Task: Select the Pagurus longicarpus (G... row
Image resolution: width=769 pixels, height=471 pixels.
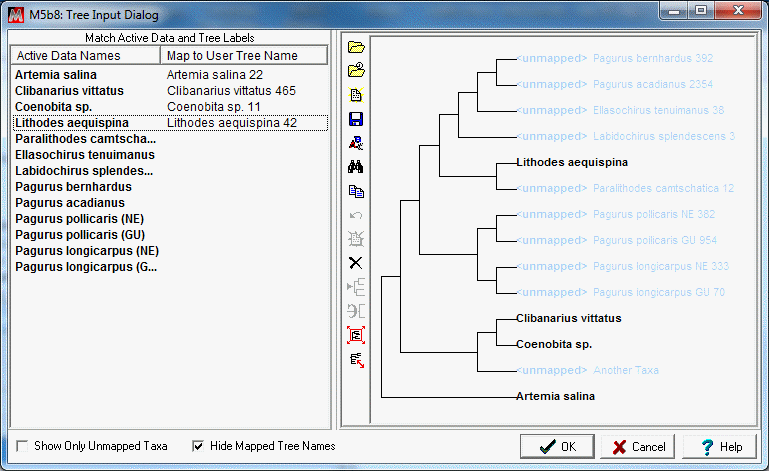Action: coord(86,267)
